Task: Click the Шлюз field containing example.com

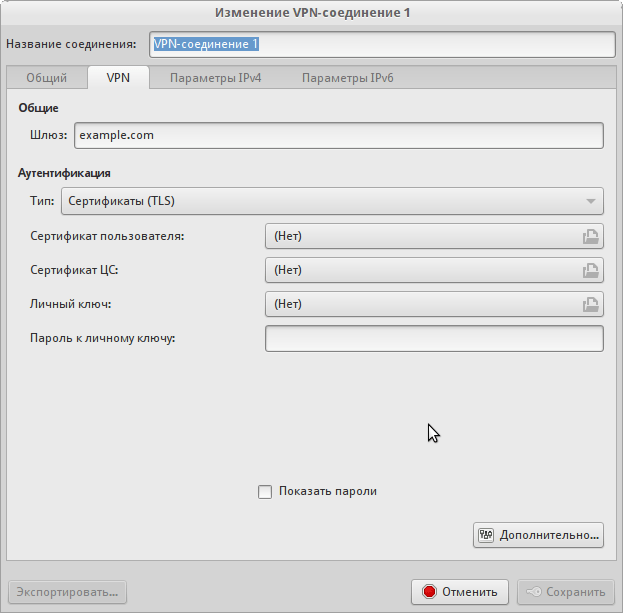Action: (x=338, y=135)
